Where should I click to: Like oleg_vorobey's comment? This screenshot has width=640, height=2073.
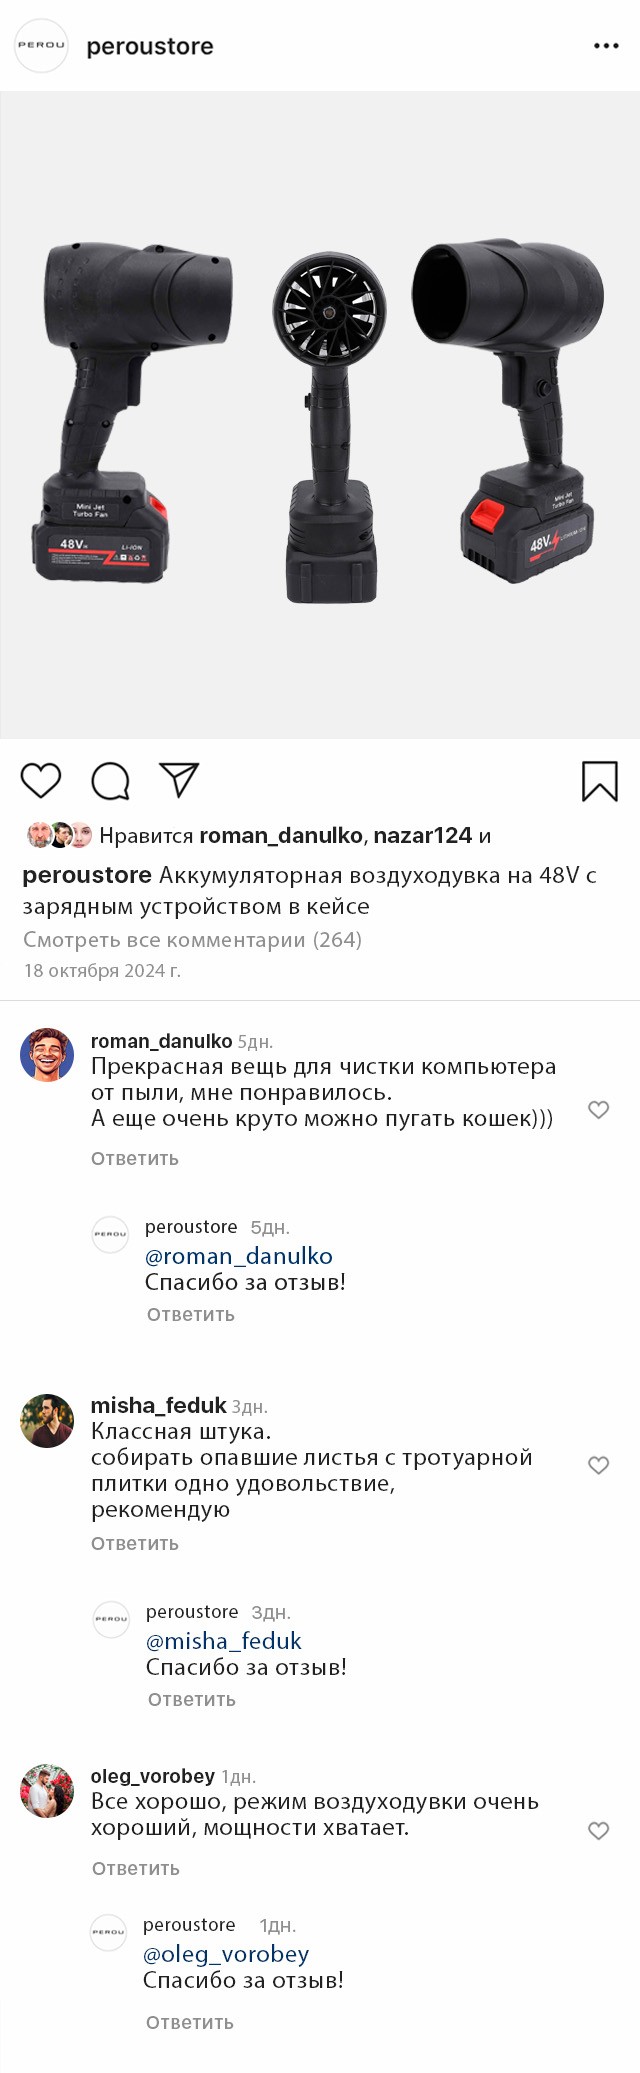(x=598, y=1831)
